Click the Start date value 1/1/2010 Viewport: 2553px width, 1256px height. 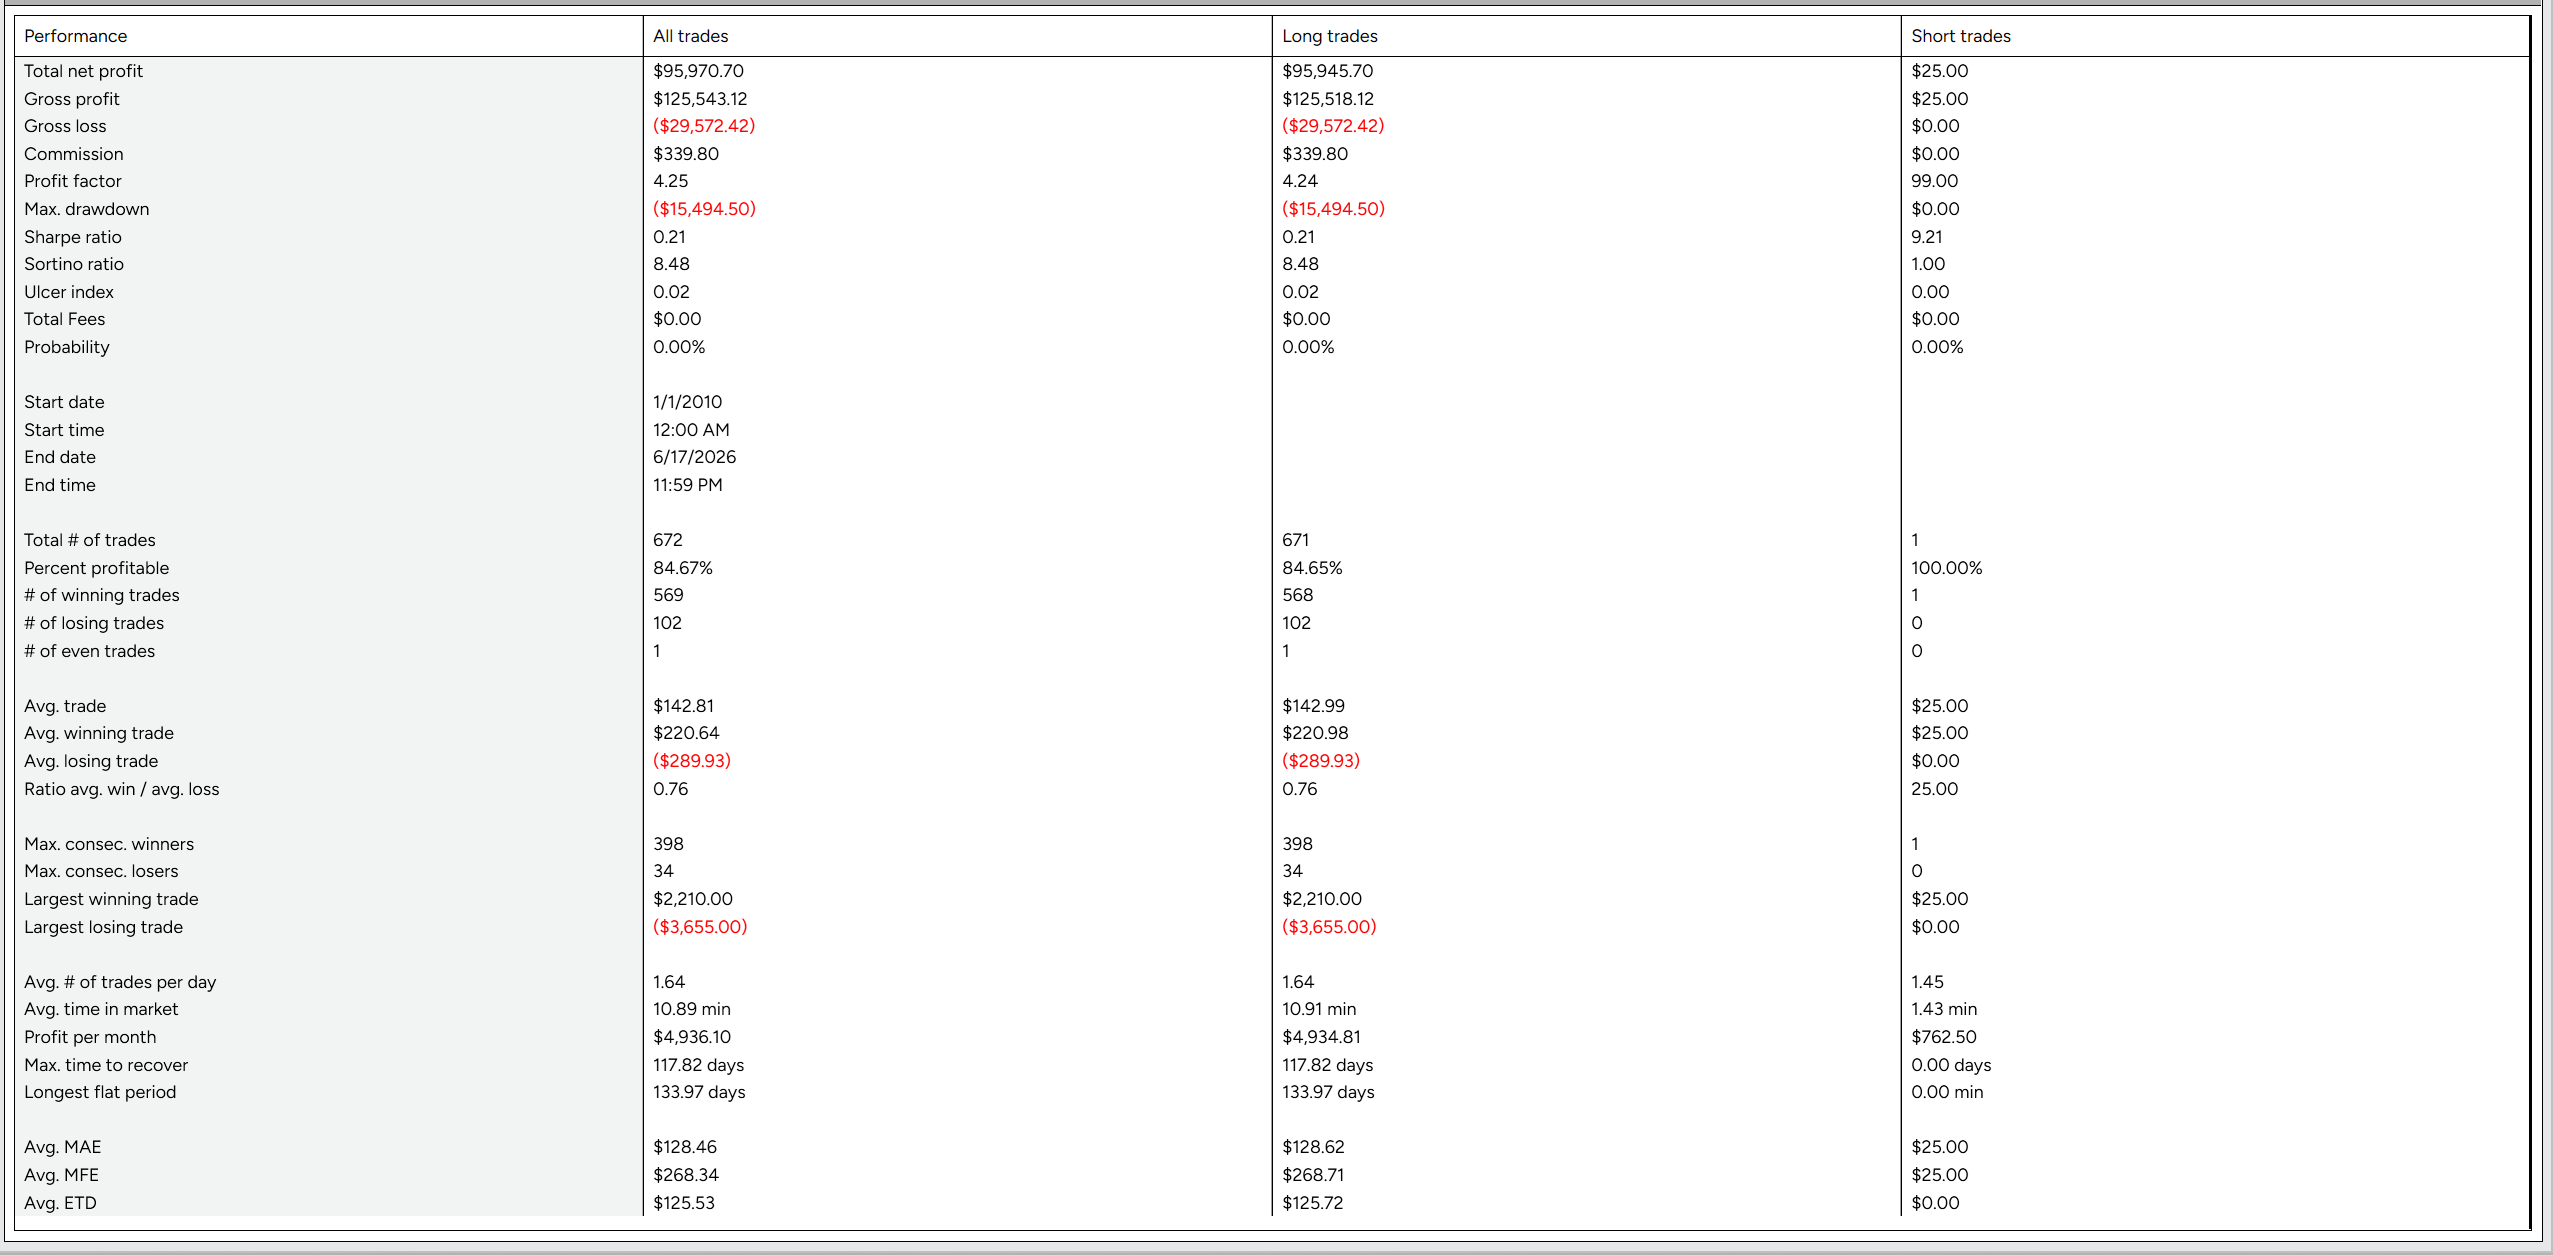(687, 402)
